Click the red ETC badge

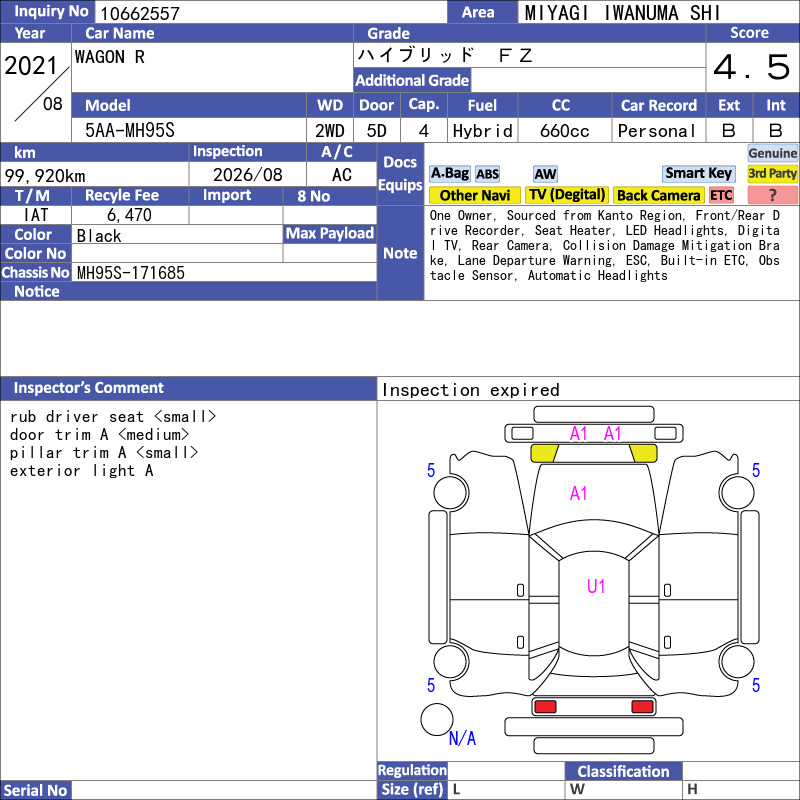point(721,195)
